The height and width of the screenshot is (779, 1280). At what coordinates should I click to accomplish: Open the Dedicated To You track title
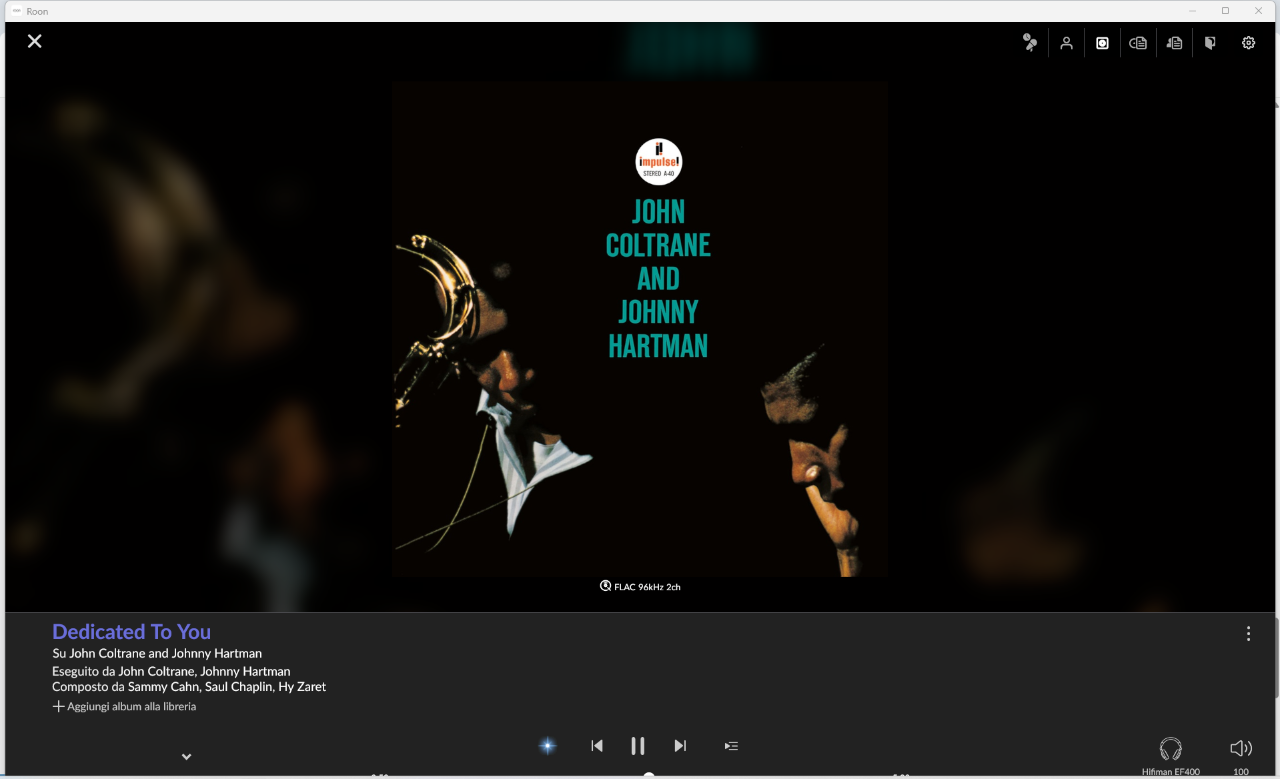131,632
